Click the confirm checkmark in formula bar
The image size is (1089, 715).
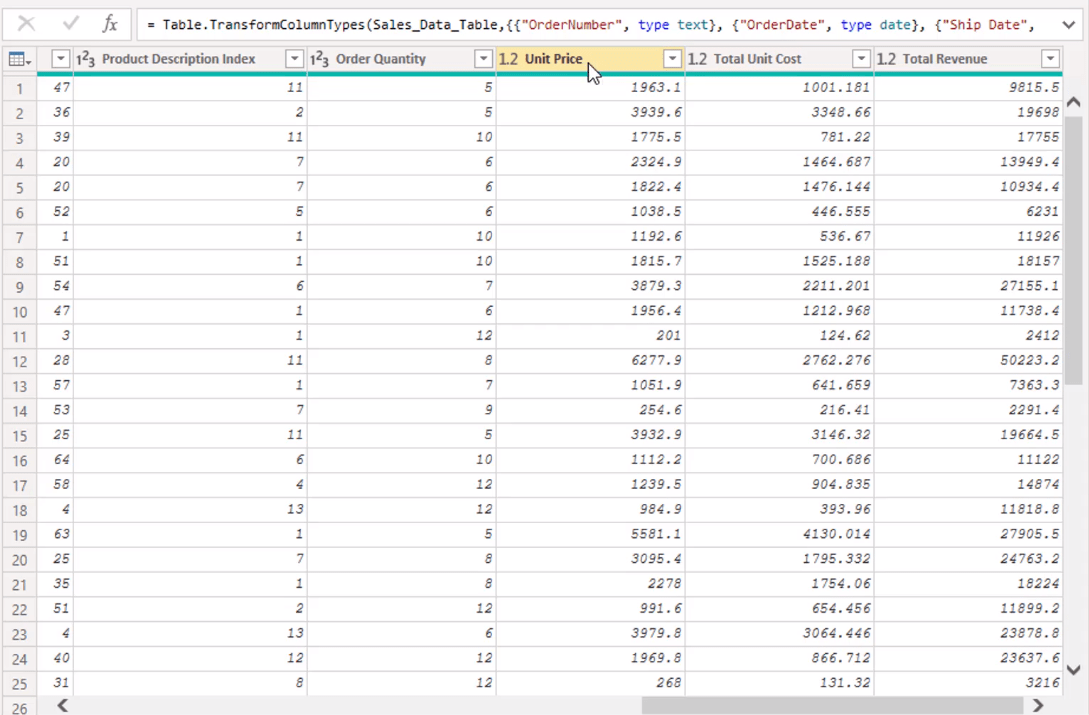point(70,24)
